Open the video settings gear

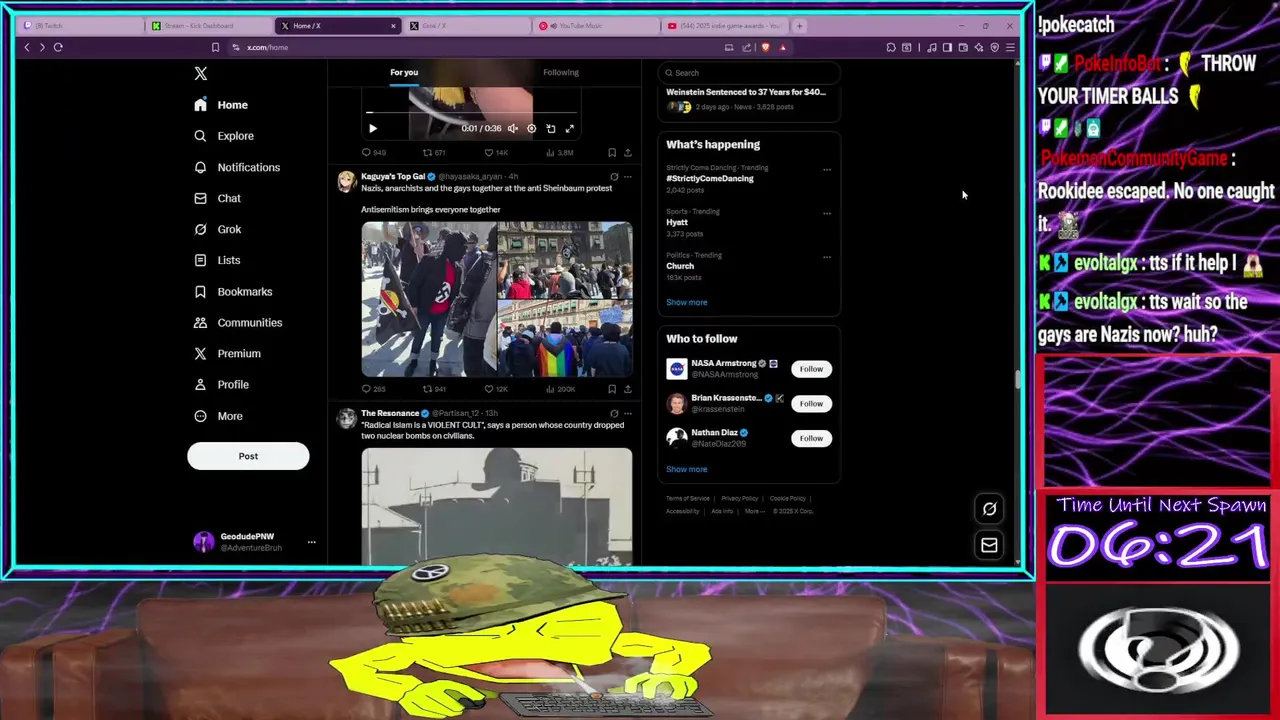click(531, 128)
